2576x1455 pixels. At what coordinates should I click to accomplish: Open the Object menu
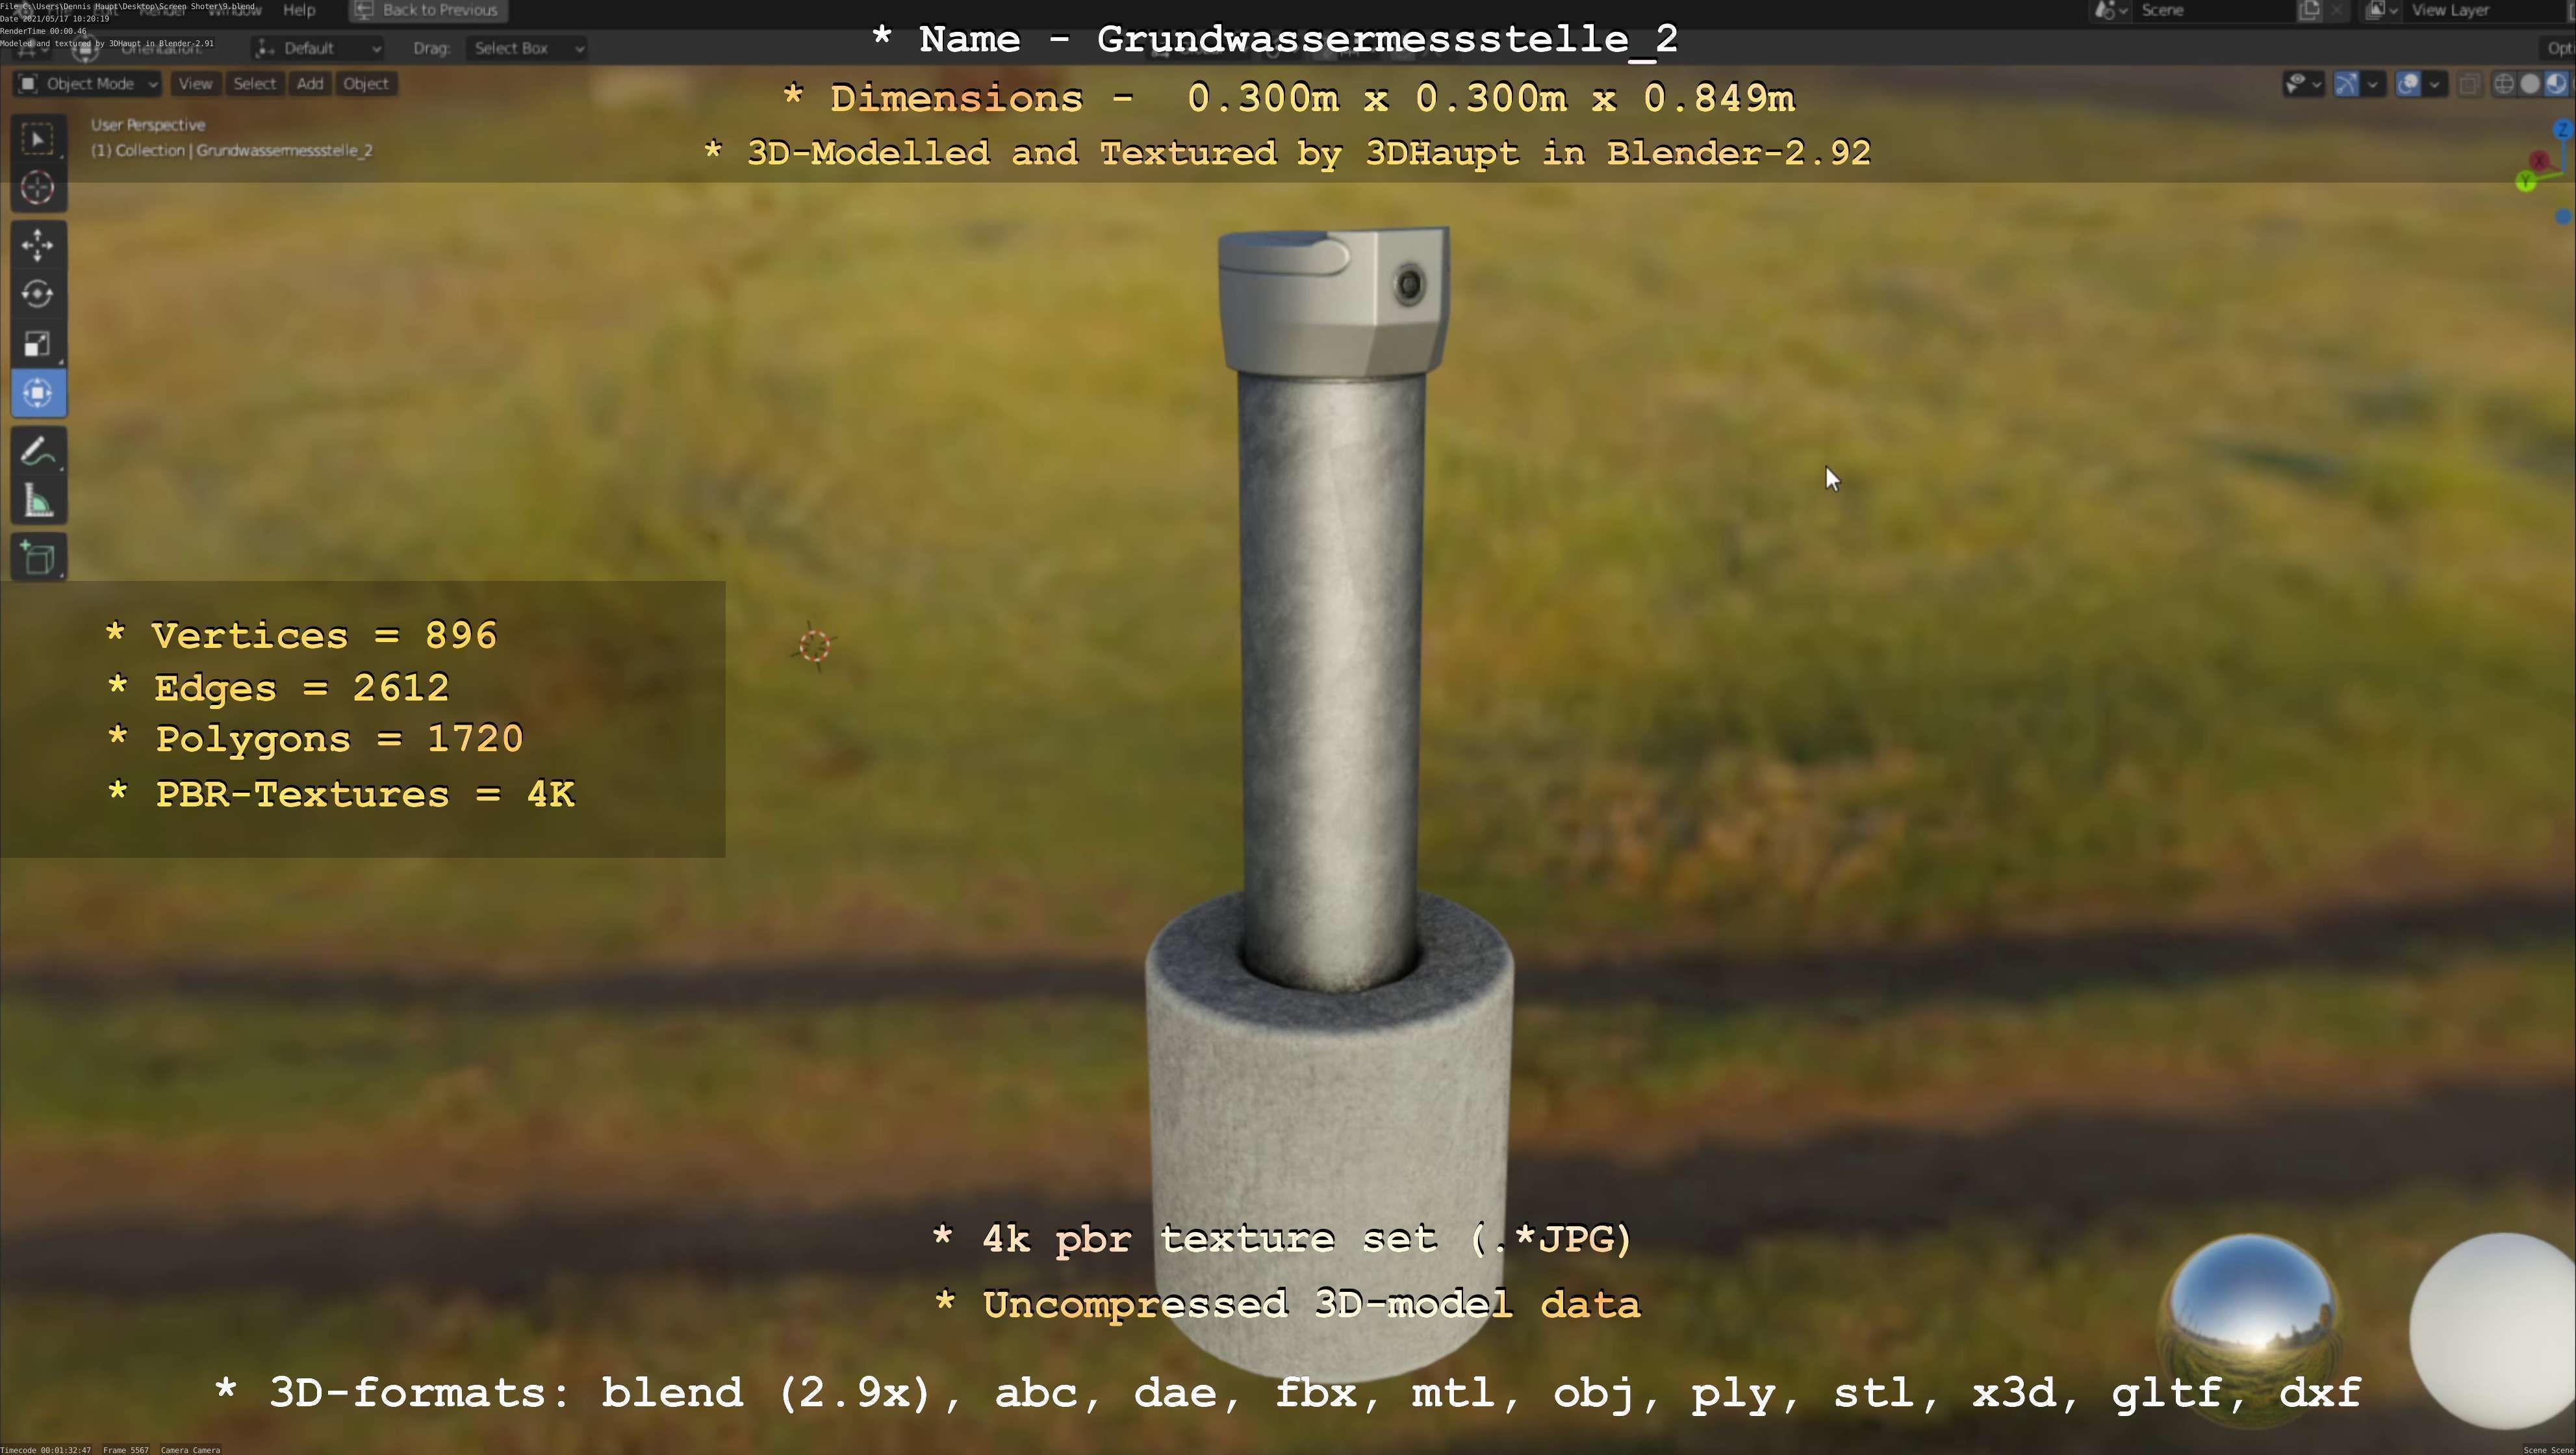coord(366,84)
